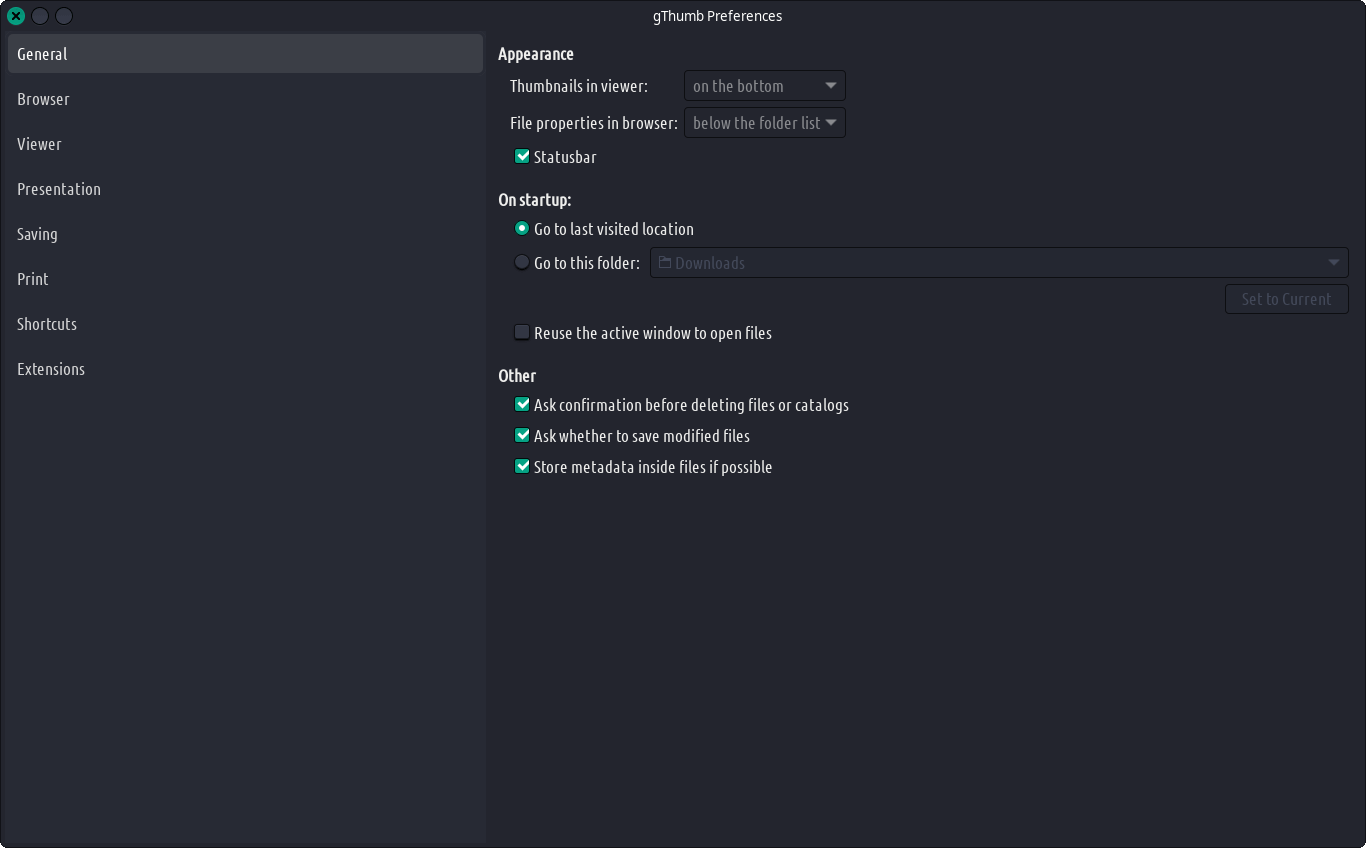This screenshot has width=1366, height=848.
Task: Click the minimize button in the title bar
Action: click(40, 16)
